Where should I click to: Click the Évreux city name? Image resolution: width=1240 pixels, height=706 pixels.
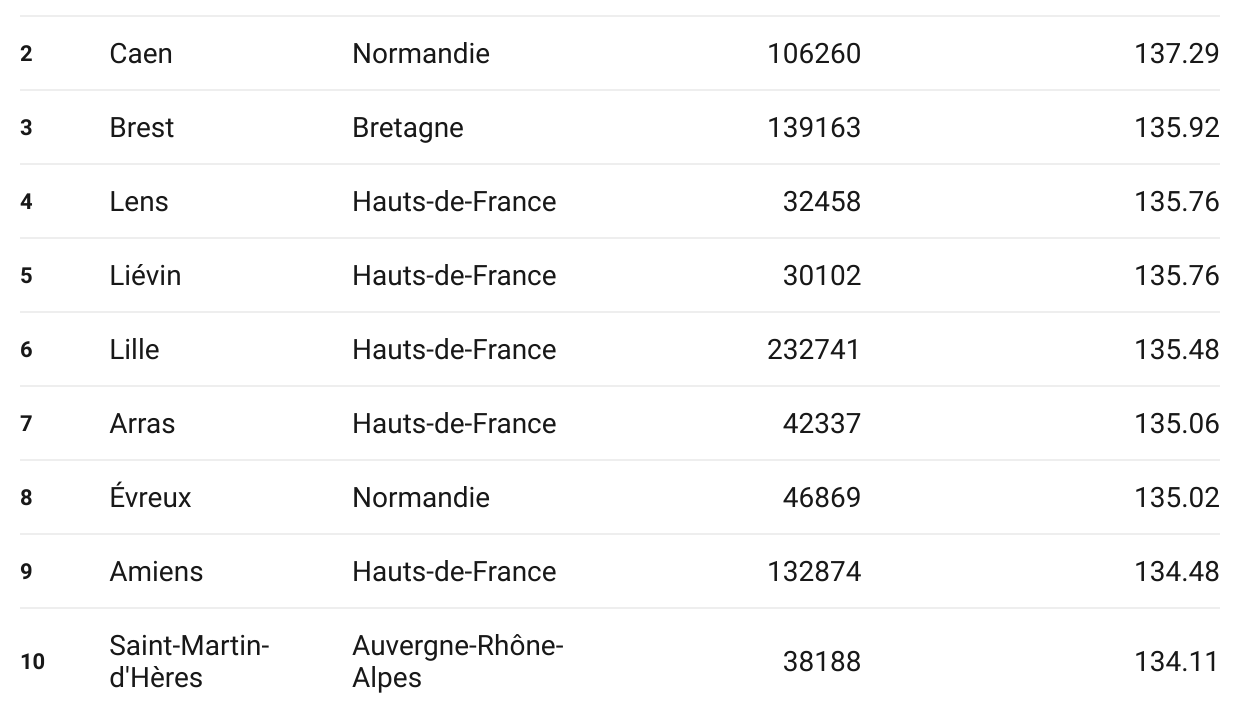[150, 497]
